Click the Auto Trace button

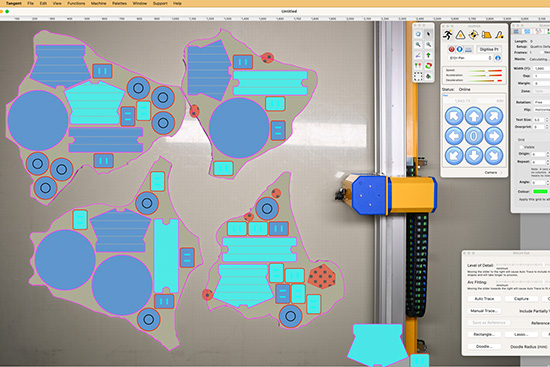[484, 299]
